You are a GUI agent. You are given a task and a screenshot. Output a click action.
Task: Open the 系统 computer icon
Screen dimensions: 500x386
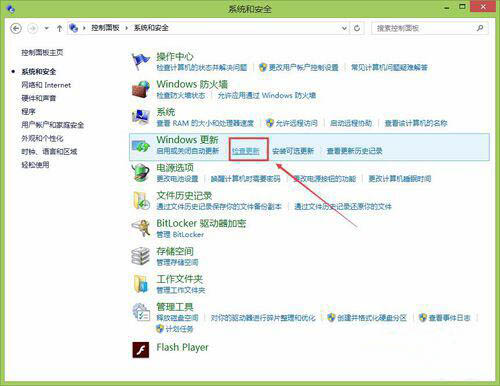141,117
